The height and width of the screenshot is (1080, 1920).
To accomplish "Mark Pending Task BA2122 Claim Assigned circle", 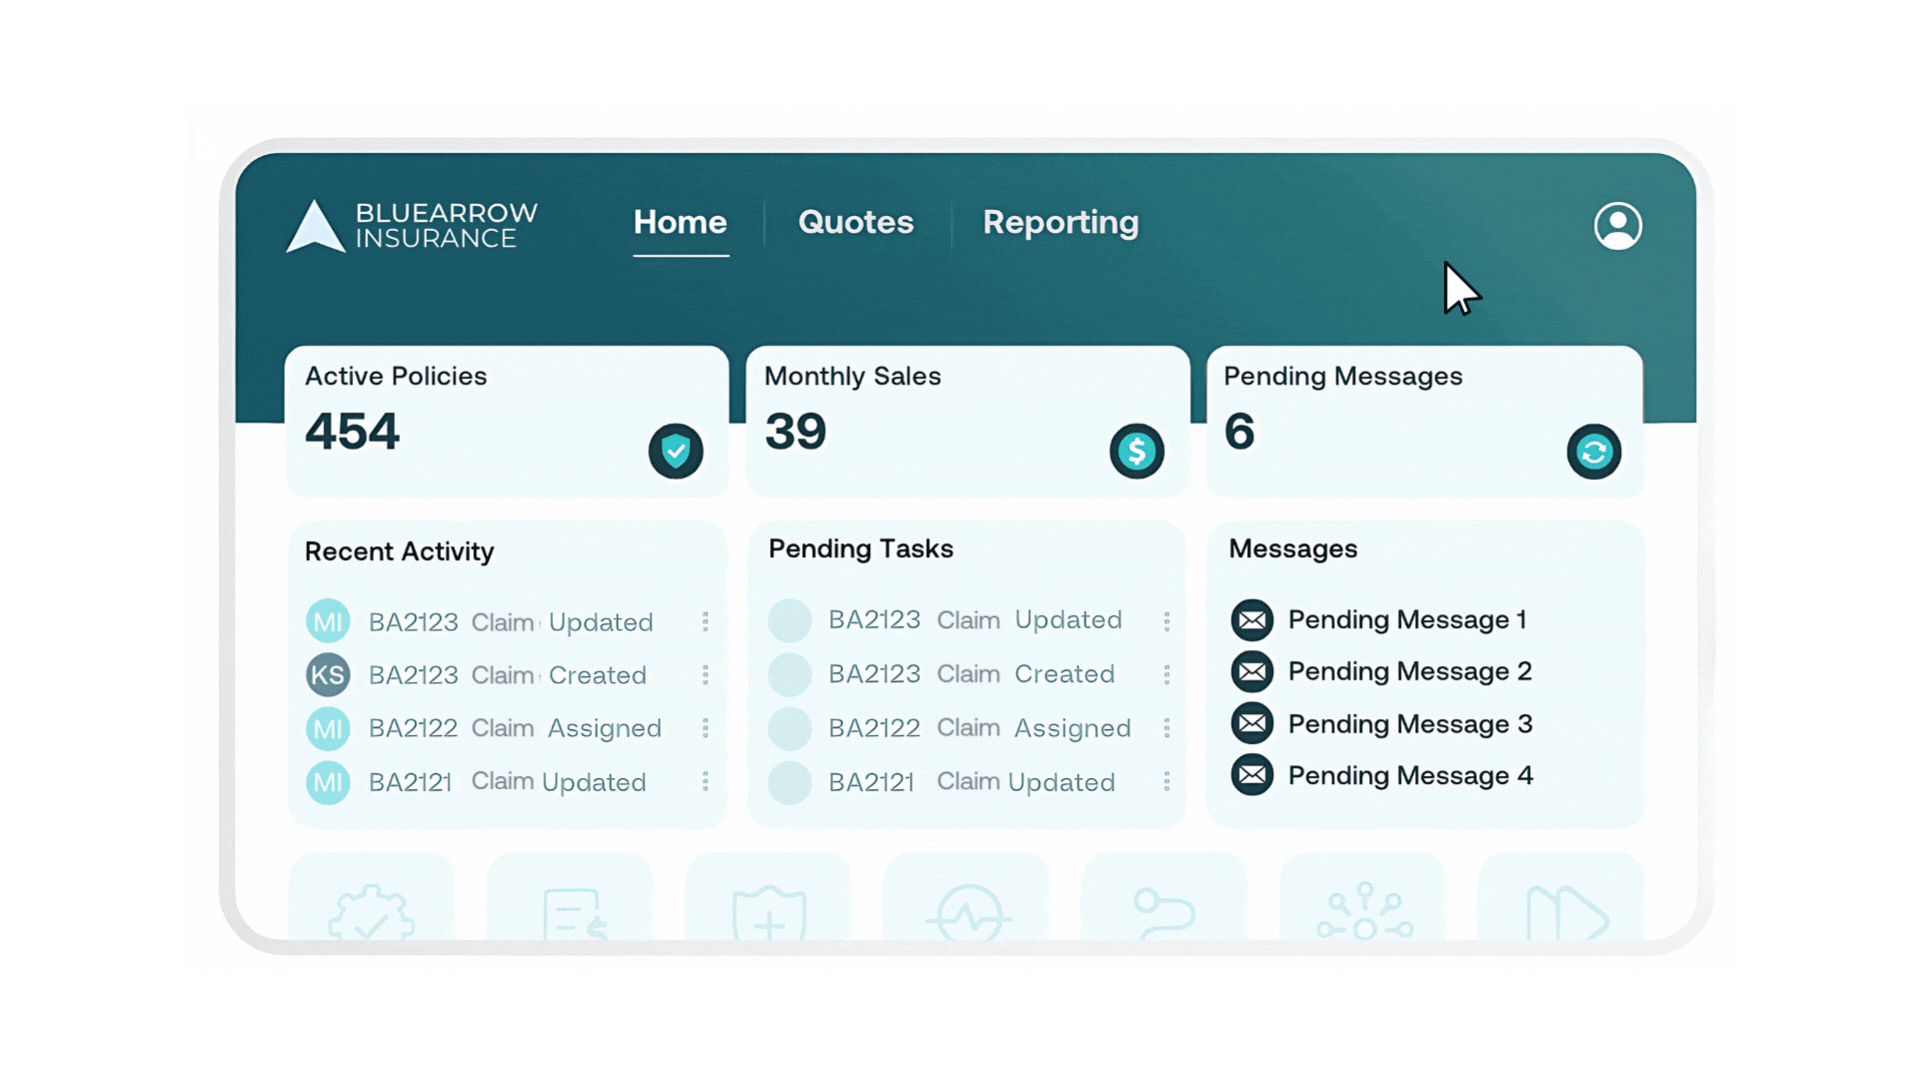I will 790,729.
